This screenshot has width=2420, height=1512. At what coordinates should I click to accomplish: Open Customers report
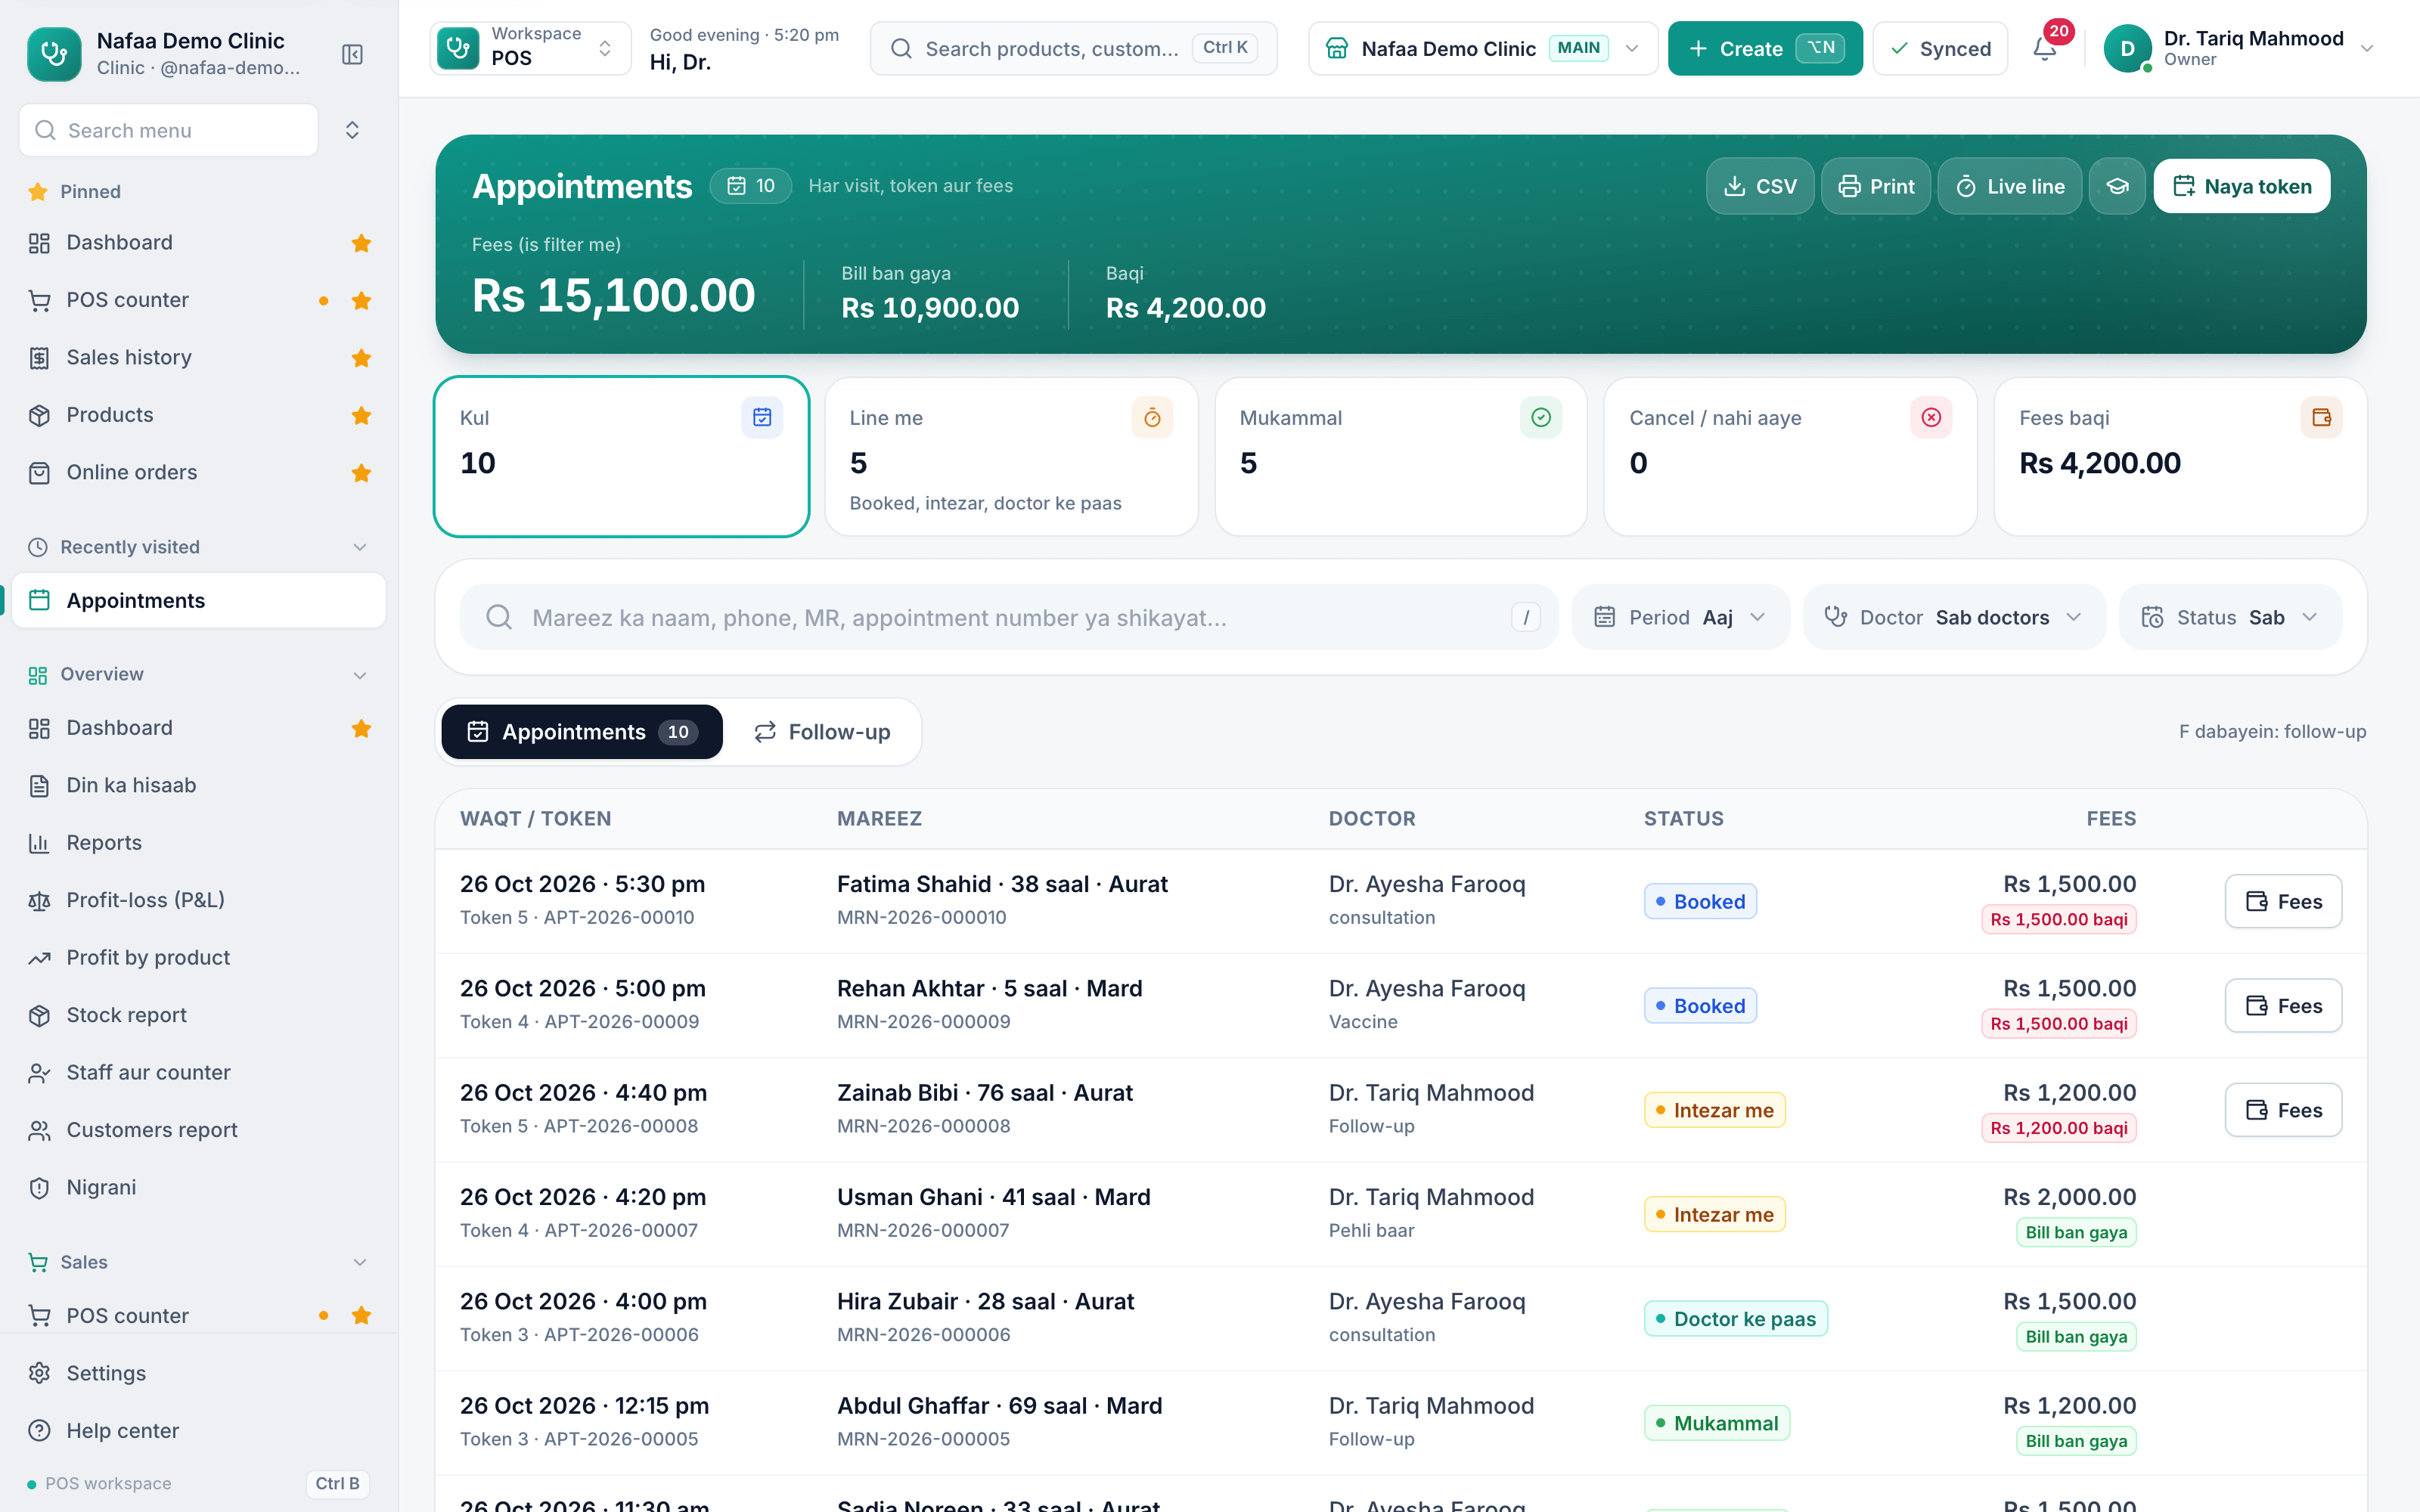click(x=199, y=1130)
